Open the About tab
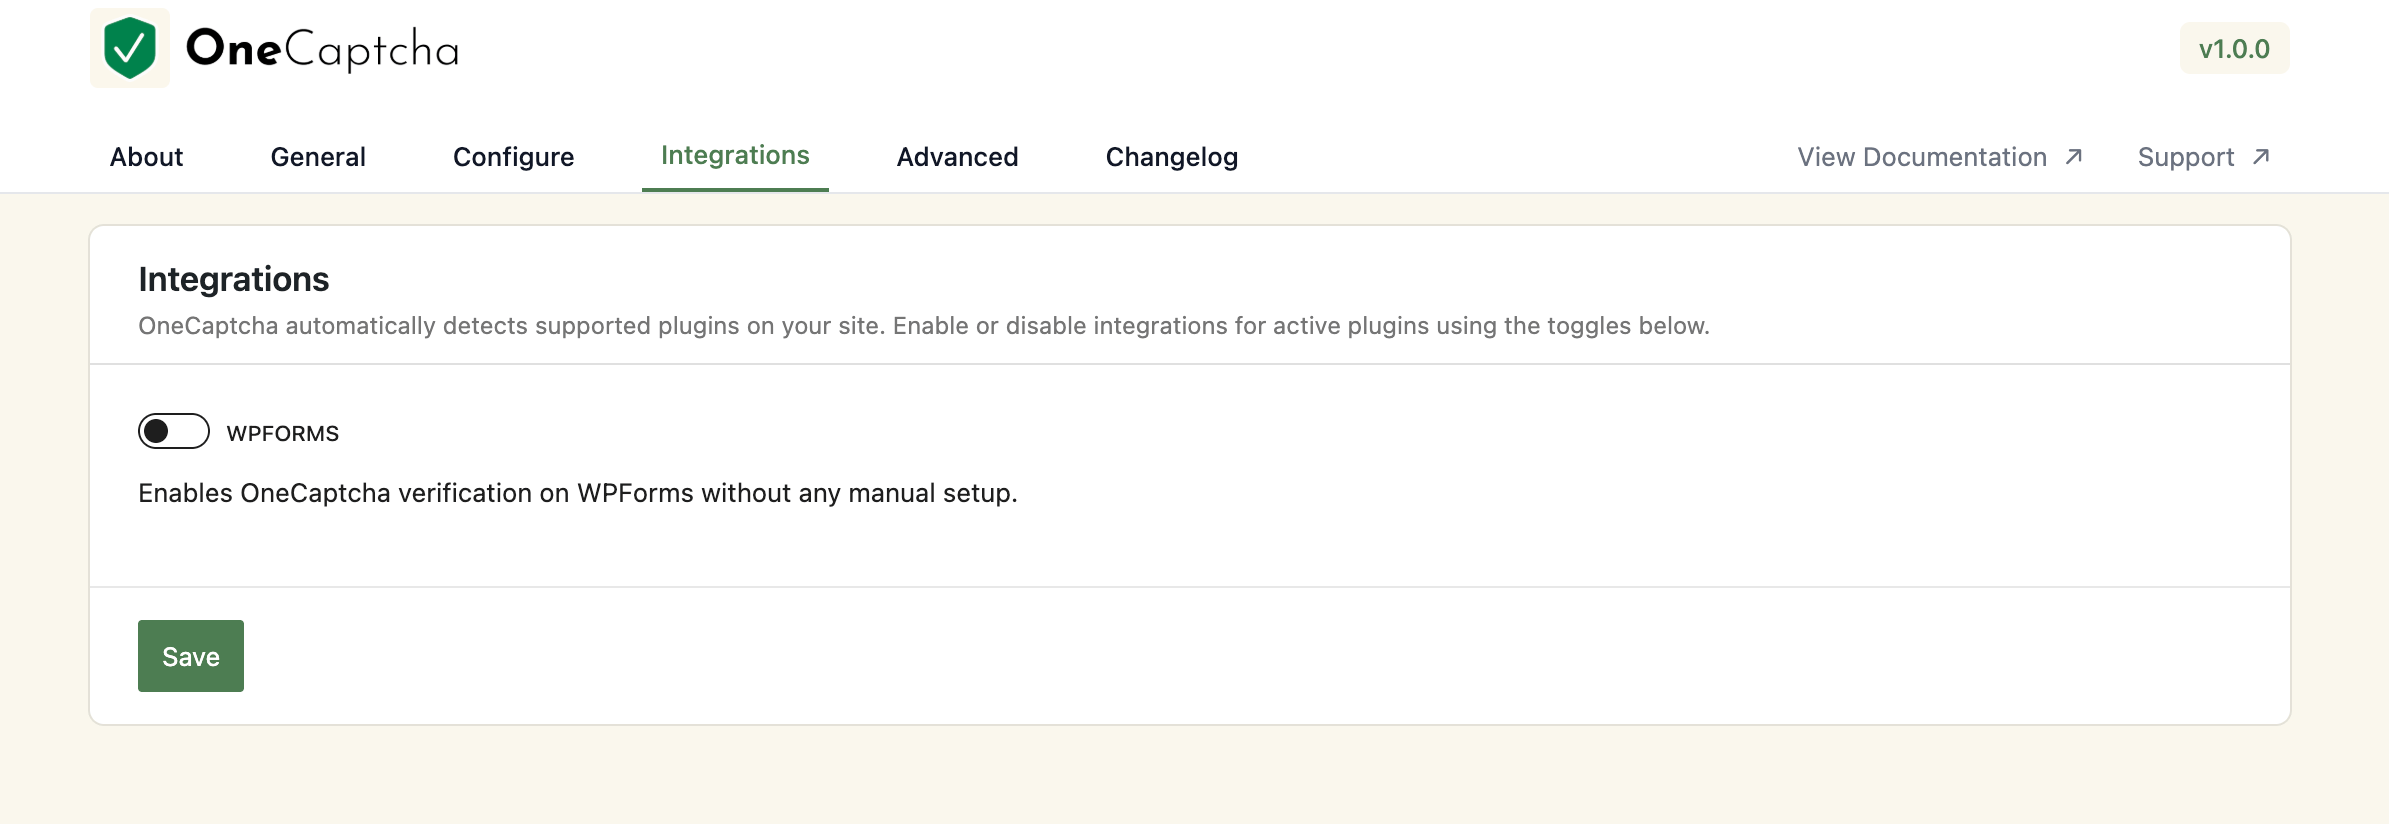Image resolution: width=2389 pixels, height=824 pixels. (147, 157)
